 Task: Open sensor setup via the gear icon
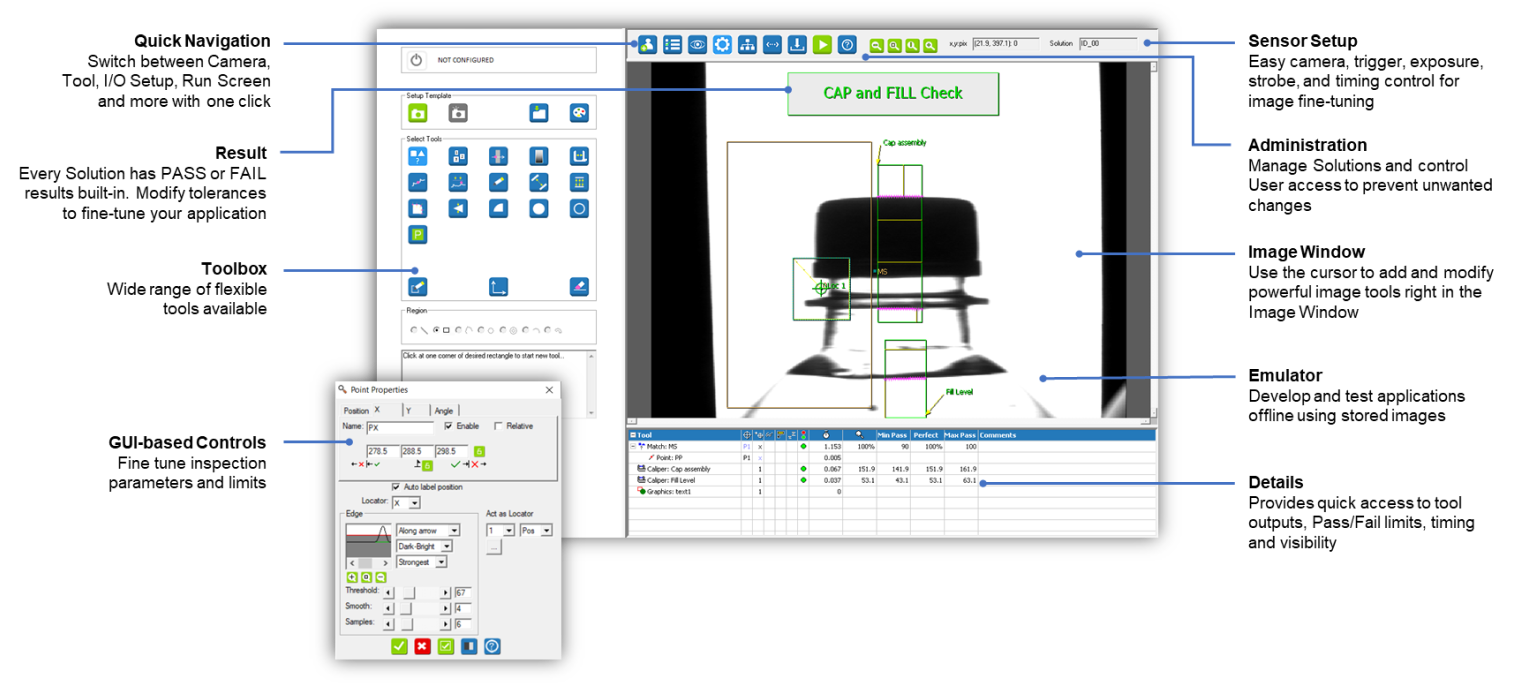722,44
